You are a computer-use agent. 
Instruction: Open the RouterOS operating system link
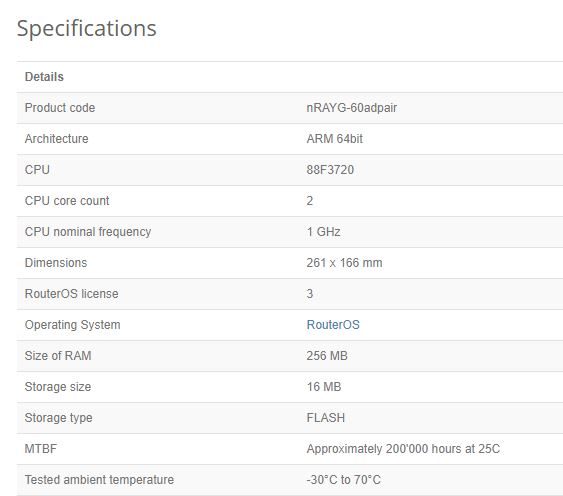(x=333, y=325)
